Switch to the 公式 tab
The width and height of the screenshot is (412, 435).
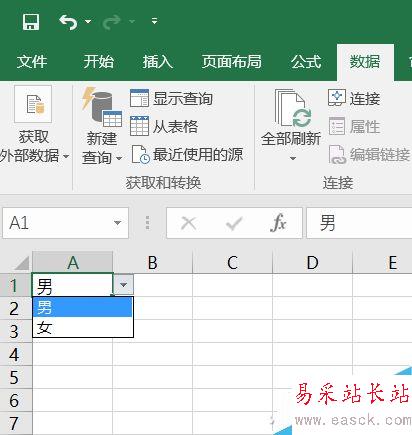[306, 62]
